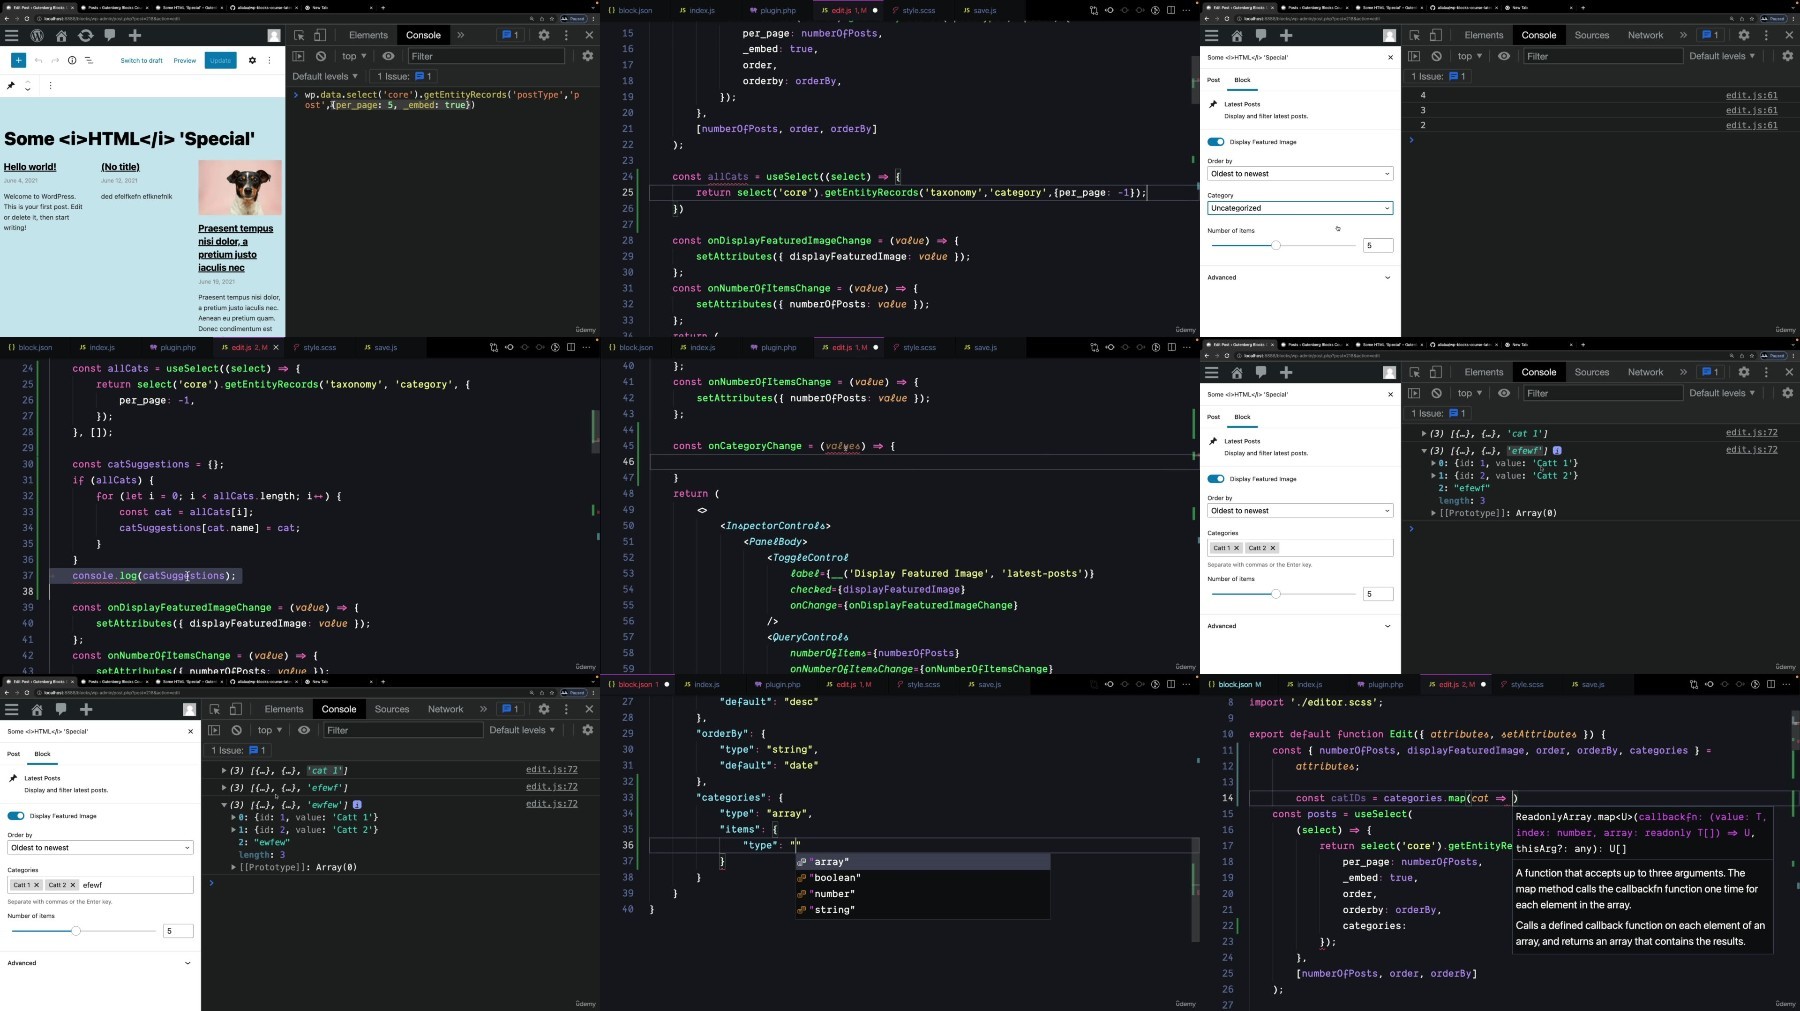Screen dimensions: 1800x1011
Task: Open the editor list view icon
Action: tap(89, 60)
